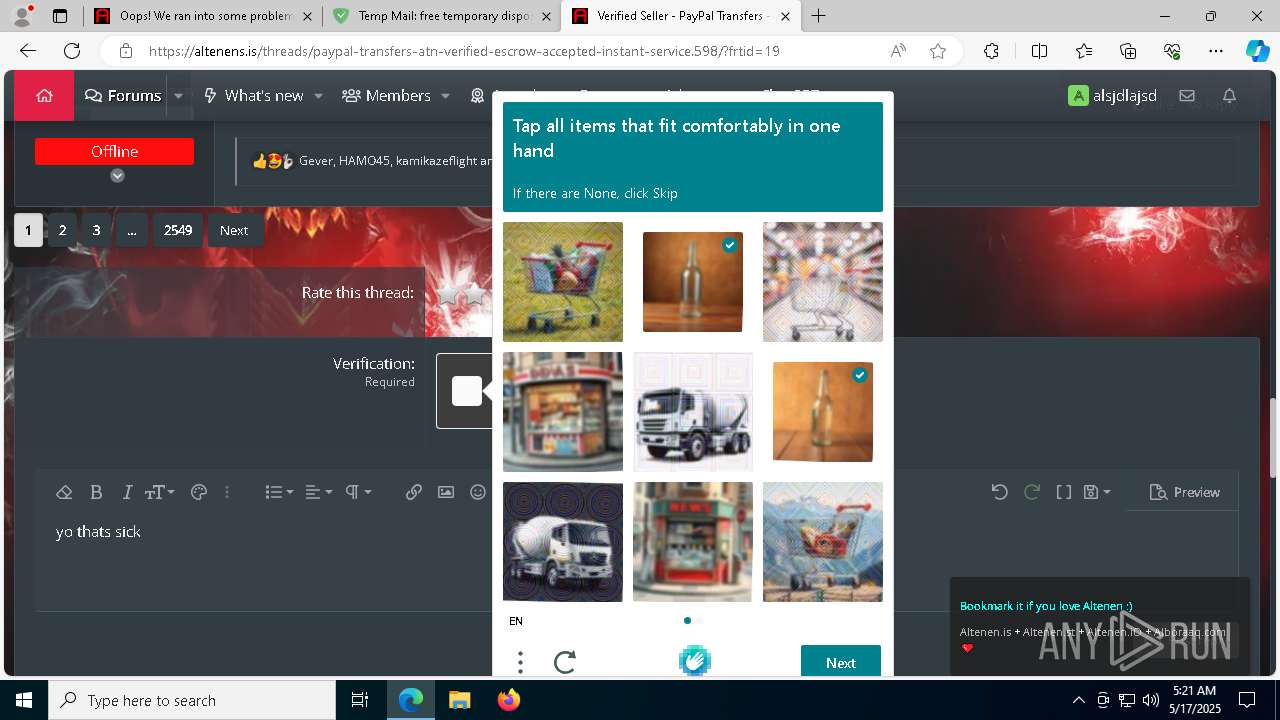1280x720 pixels.
Task: Reload the page in Edge
Action: (72, 51)
